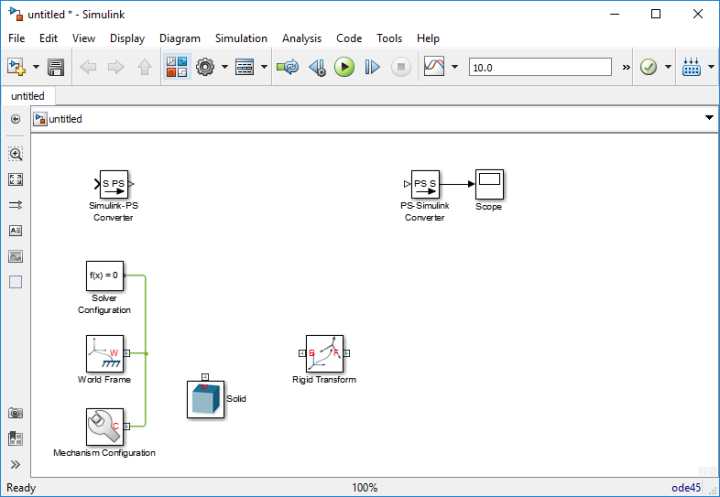Click the simulation stop time field 10.0
The image size is (720, 497).
pos(540,67)
